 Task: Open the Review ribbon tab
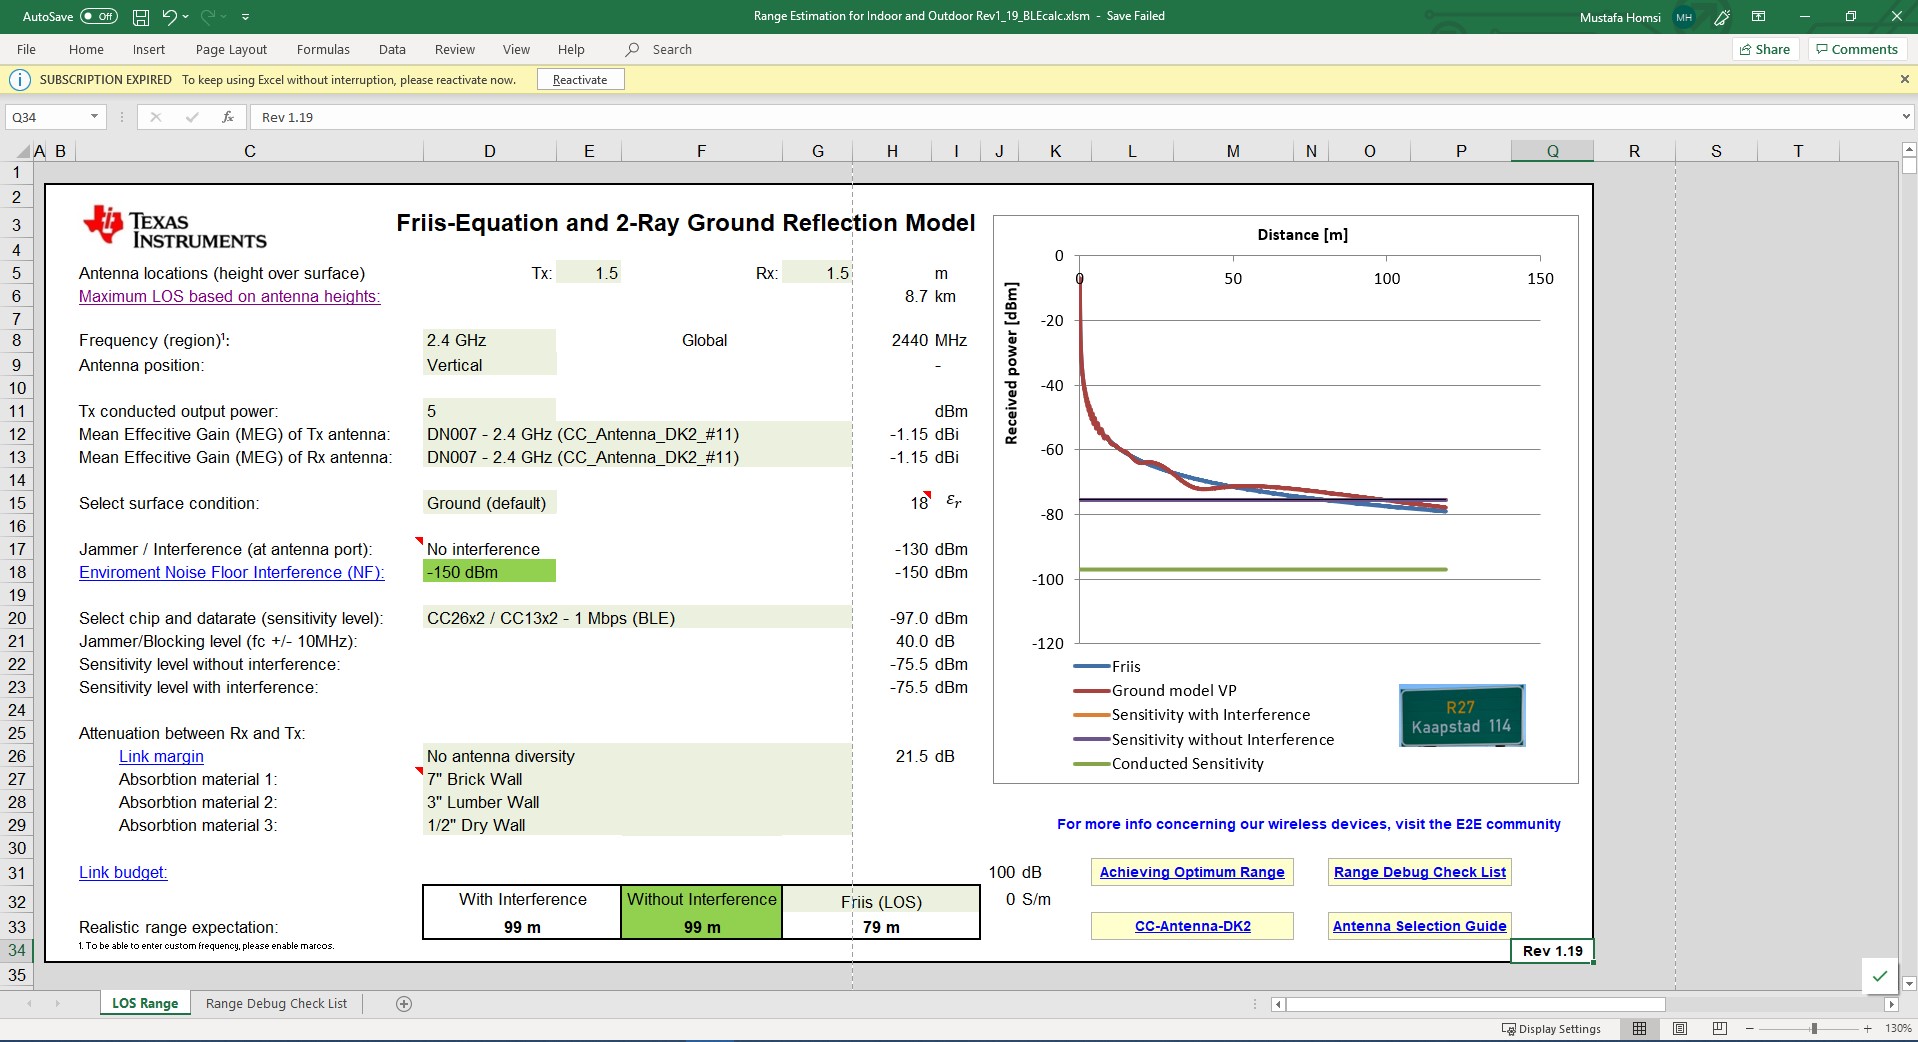[455, 49]
